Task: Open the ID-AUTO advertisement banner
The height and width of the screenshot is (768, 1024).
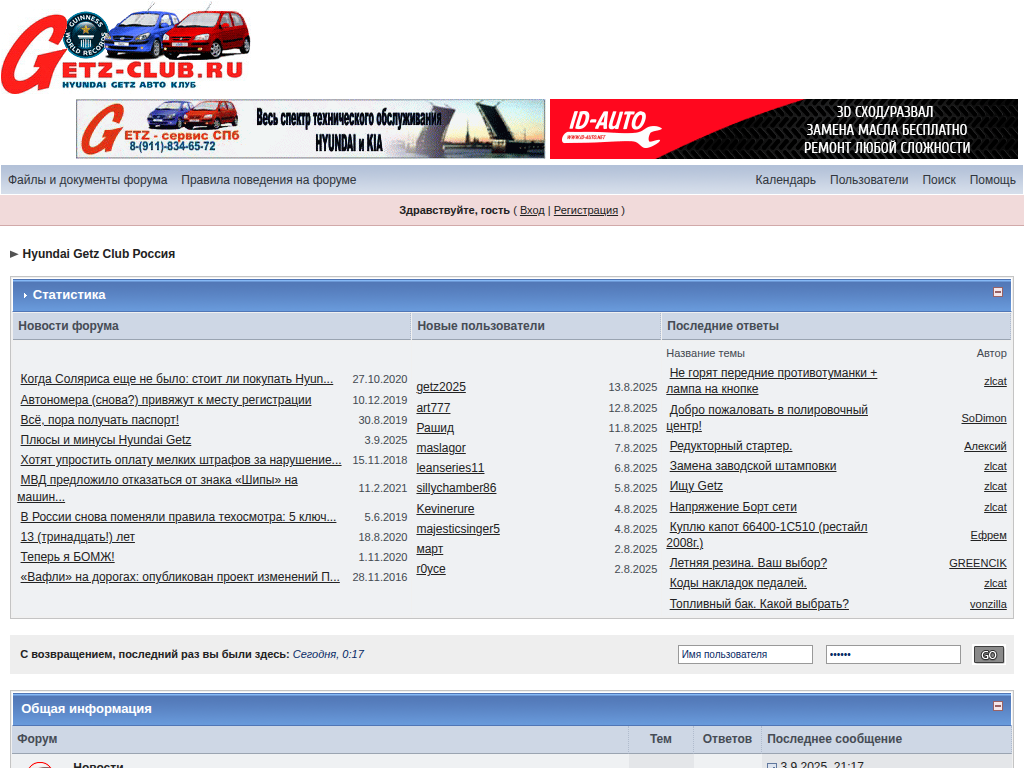Action: [x=783, y=129]
